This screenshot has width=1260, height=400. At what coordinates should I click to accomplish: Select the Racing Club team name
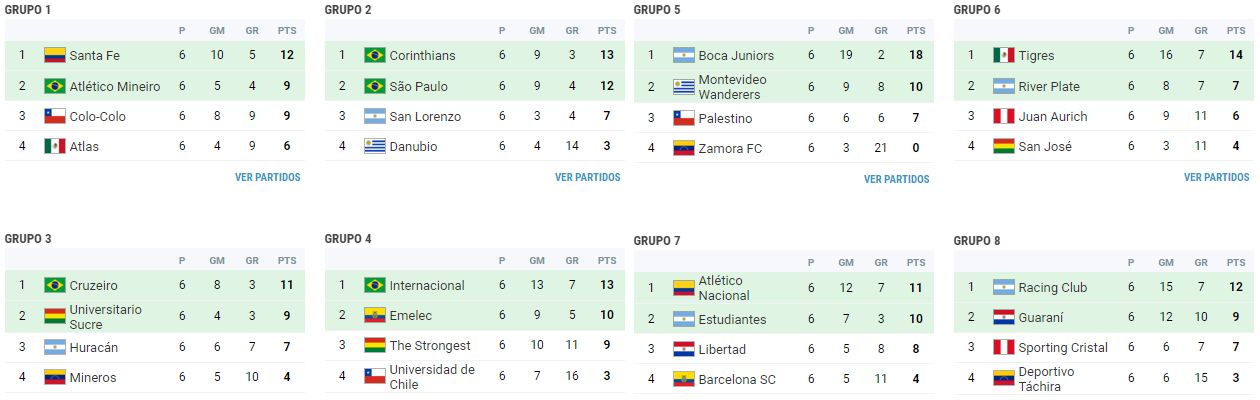pyautogui.click(x=1052, y=288)
